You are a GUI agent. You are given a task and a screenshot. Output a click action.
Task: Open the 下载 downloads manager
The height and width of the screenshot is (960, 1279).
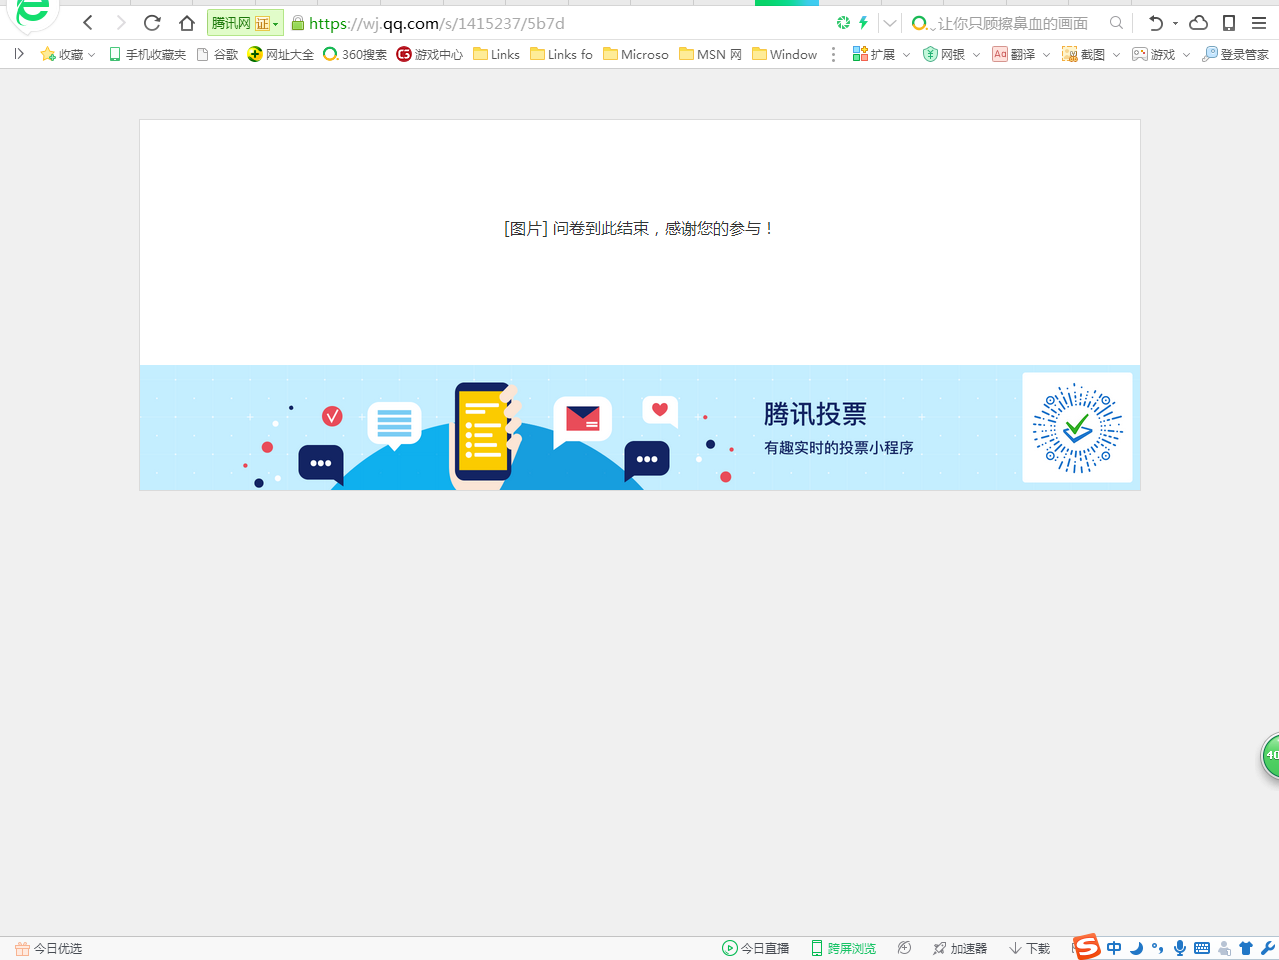pos(1030,948)
